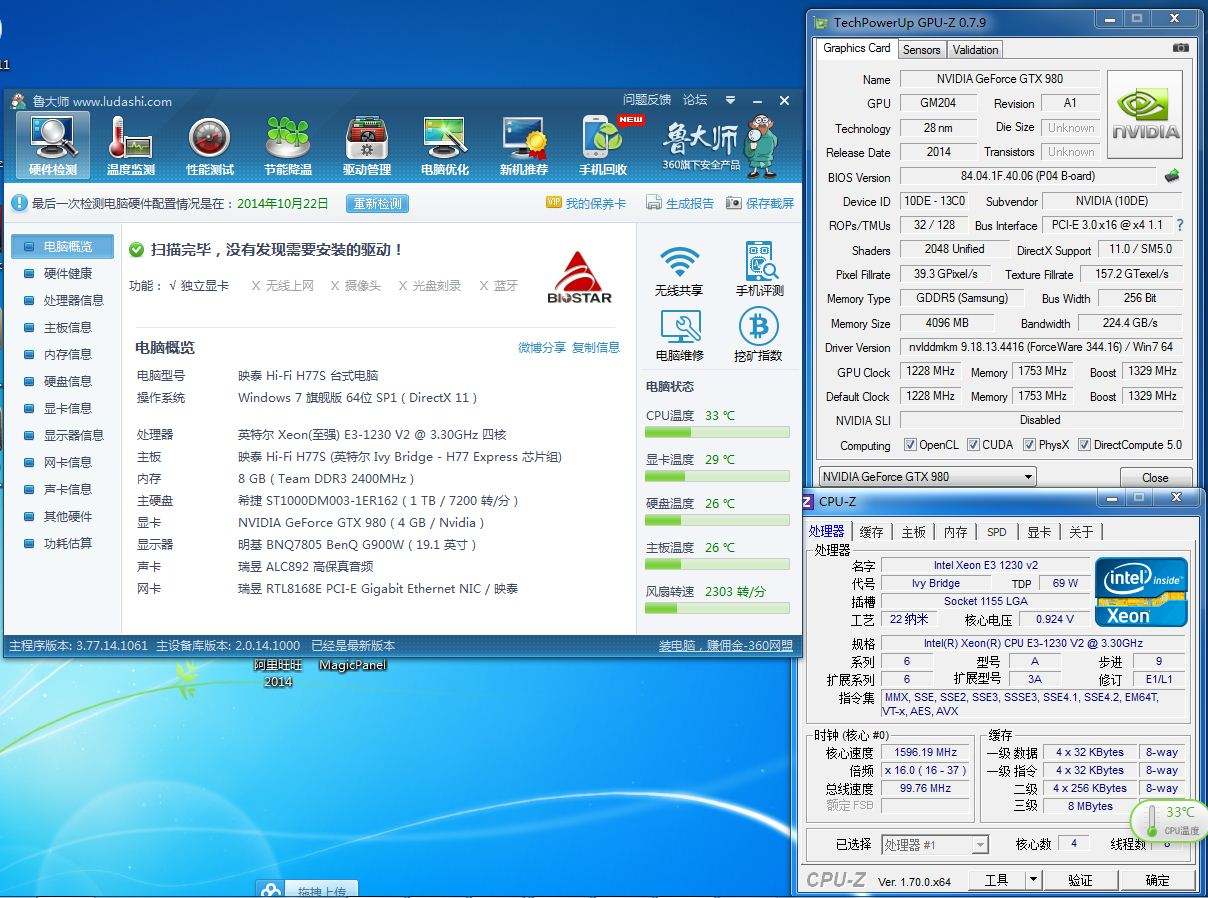1208x898 pixels.
Task: Toggle the CUDA checkbox in GPU-Z
Action: pyautogui.click(x=973, y=445)
